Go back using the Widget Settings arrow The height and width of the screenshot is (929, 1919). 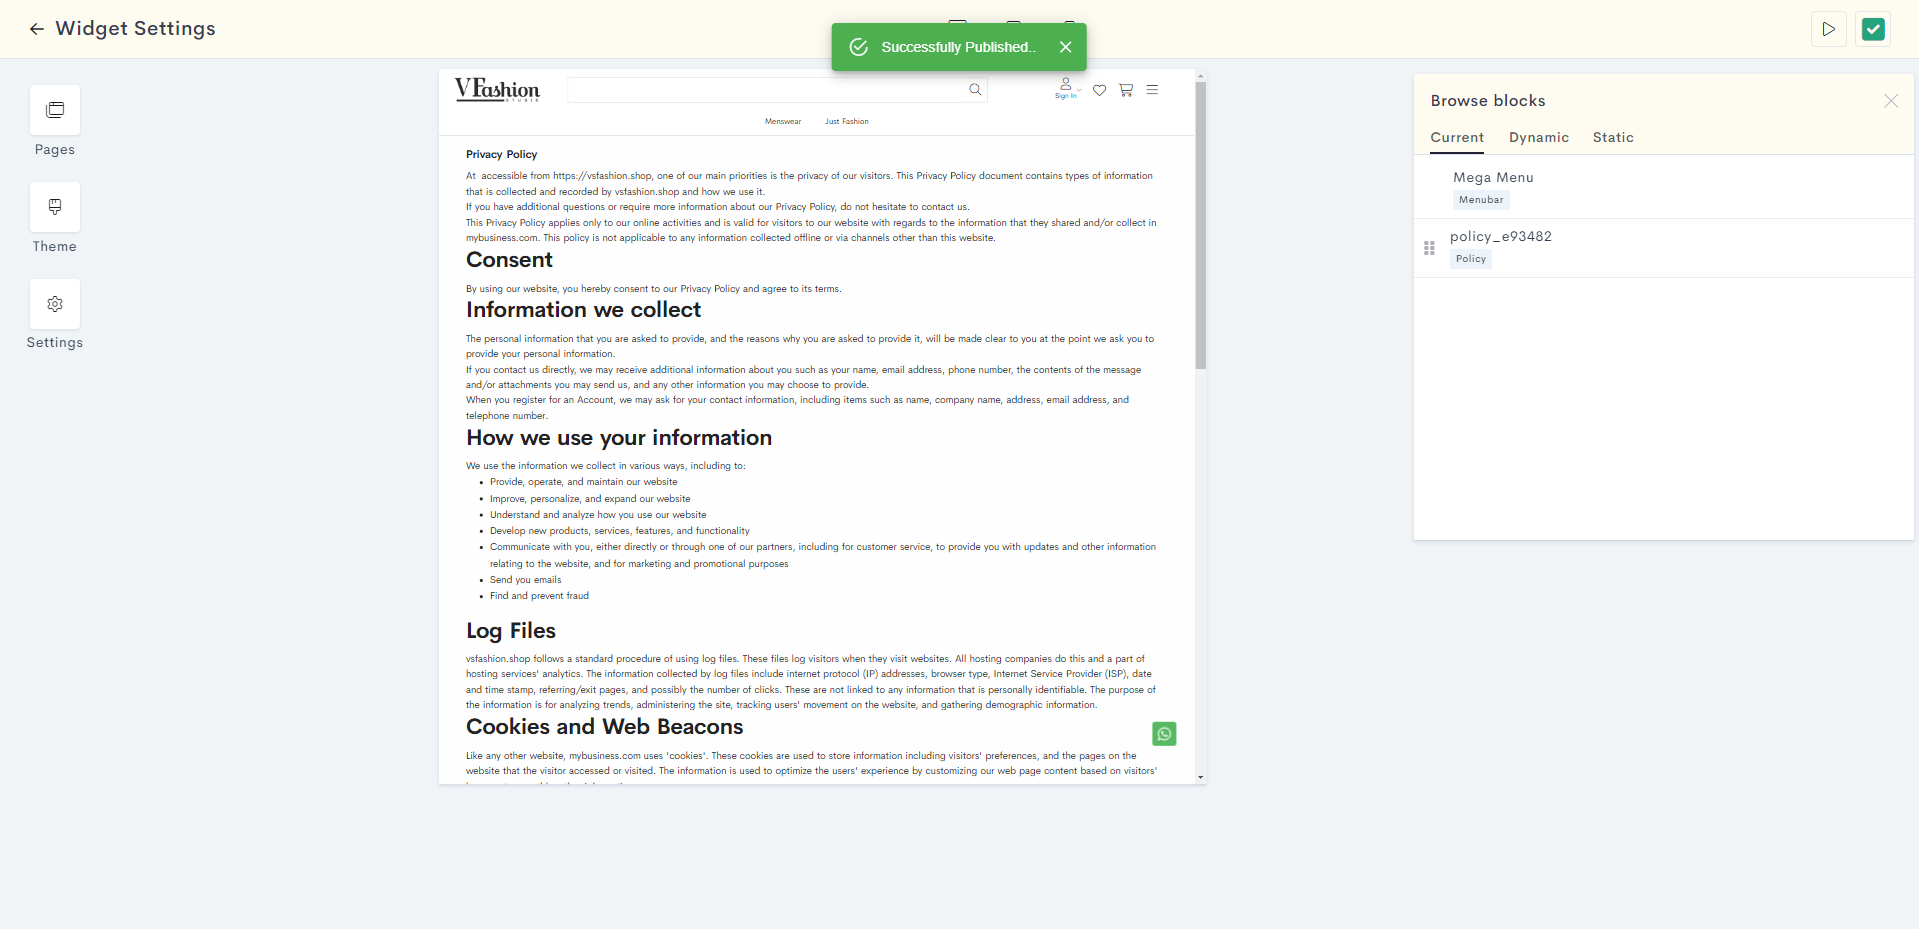pyautogui.click(x=37, y=29)
